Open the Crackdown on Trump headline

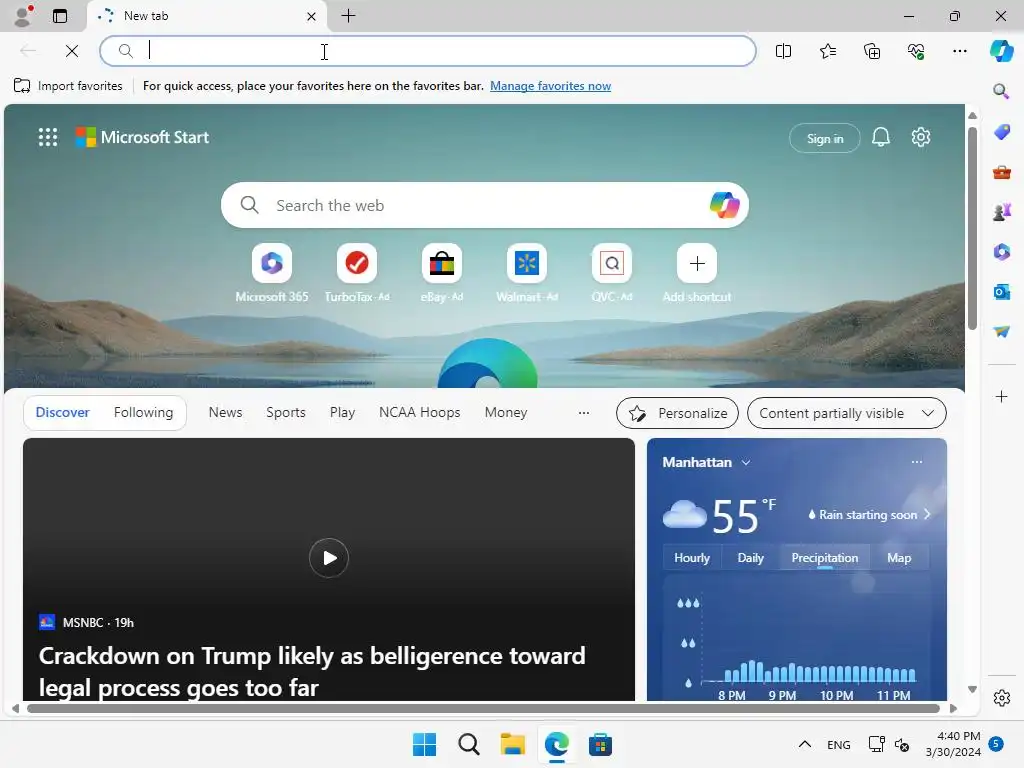click(312, 671)
